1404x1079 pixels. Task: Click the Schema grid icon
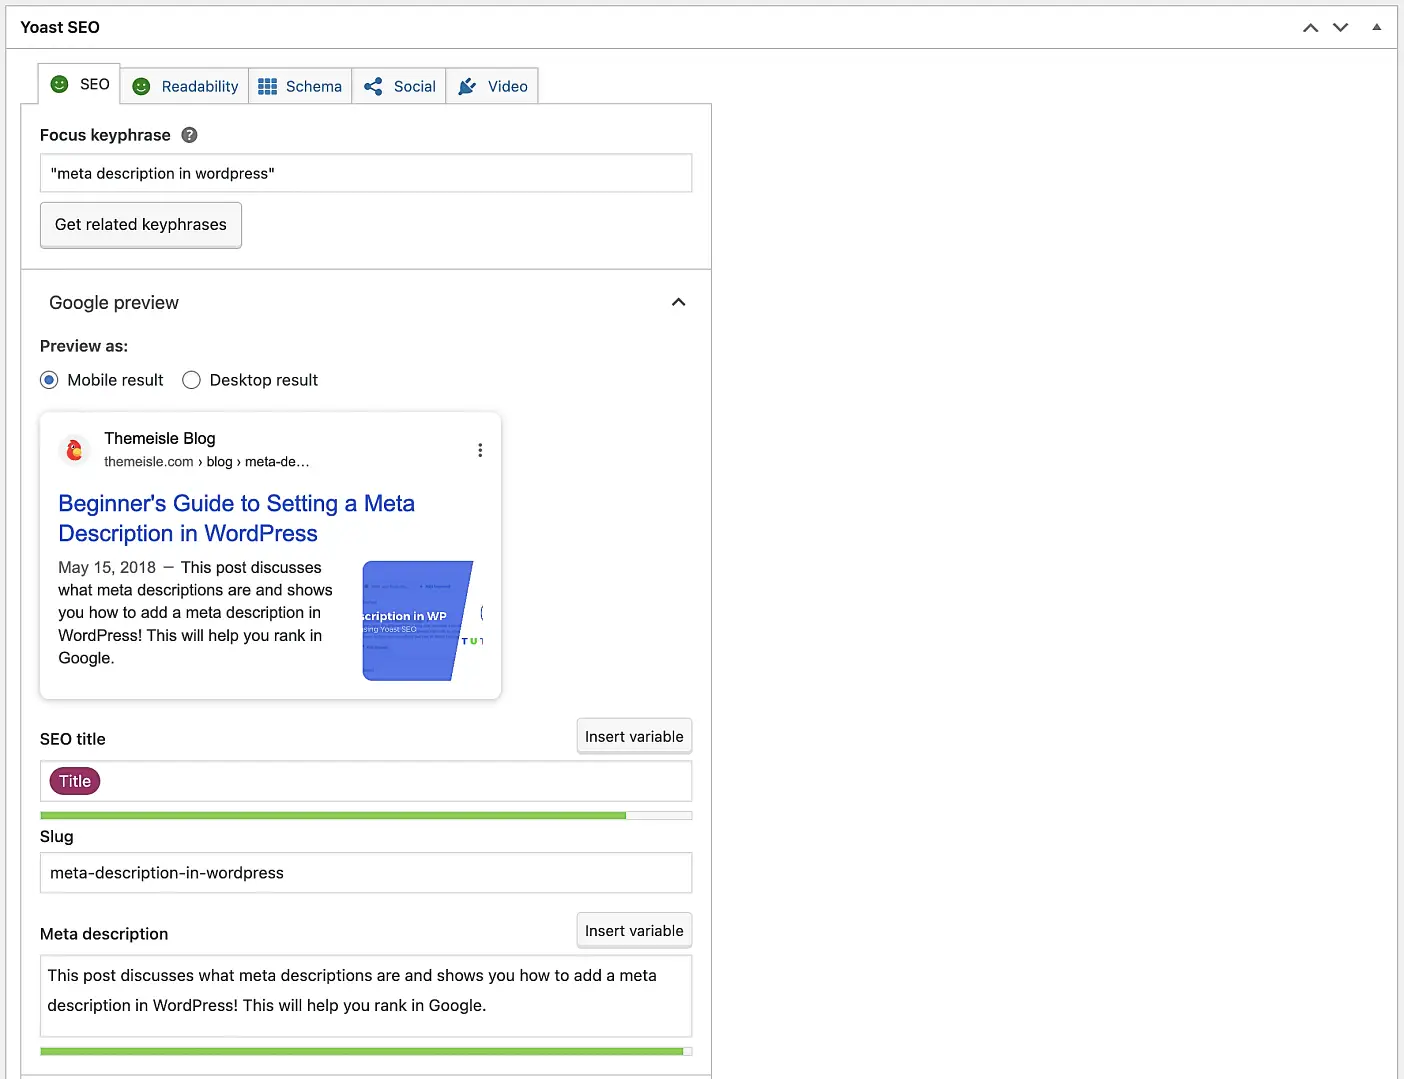click(x=266, y=86)
